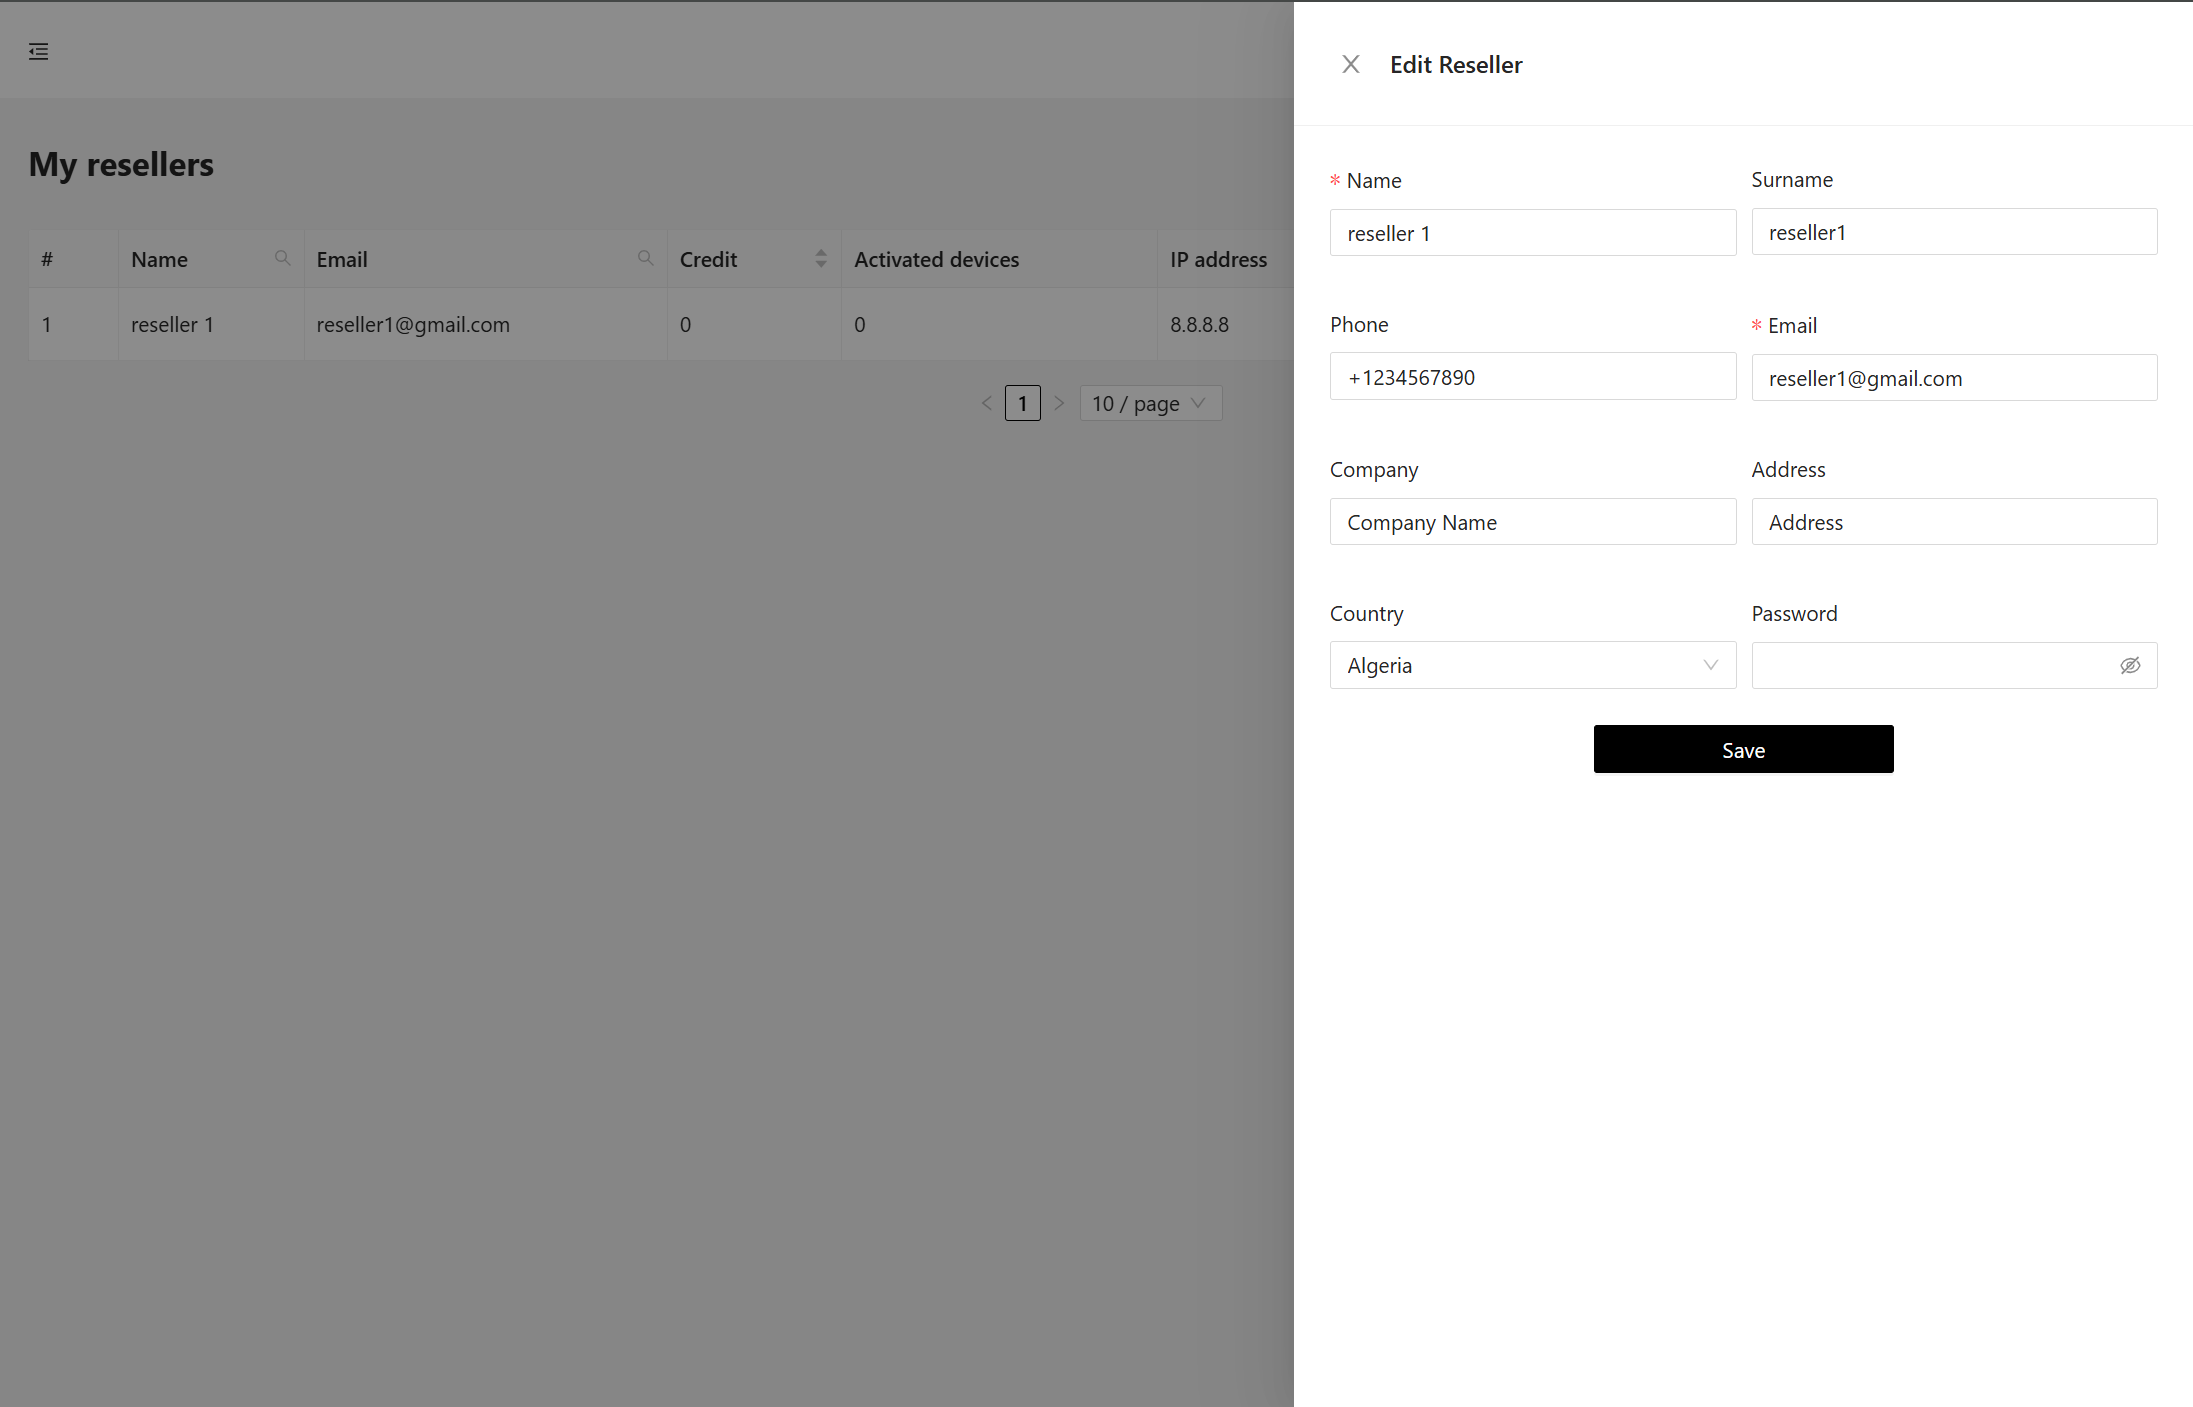Click the # column header

click(74, 259)
